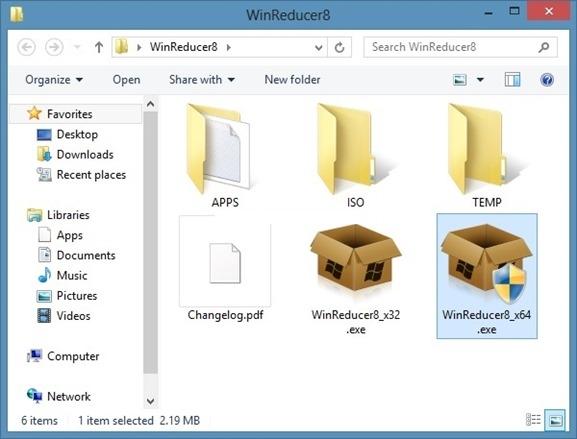Click the Libraries icon

click(x=35, y=215)
